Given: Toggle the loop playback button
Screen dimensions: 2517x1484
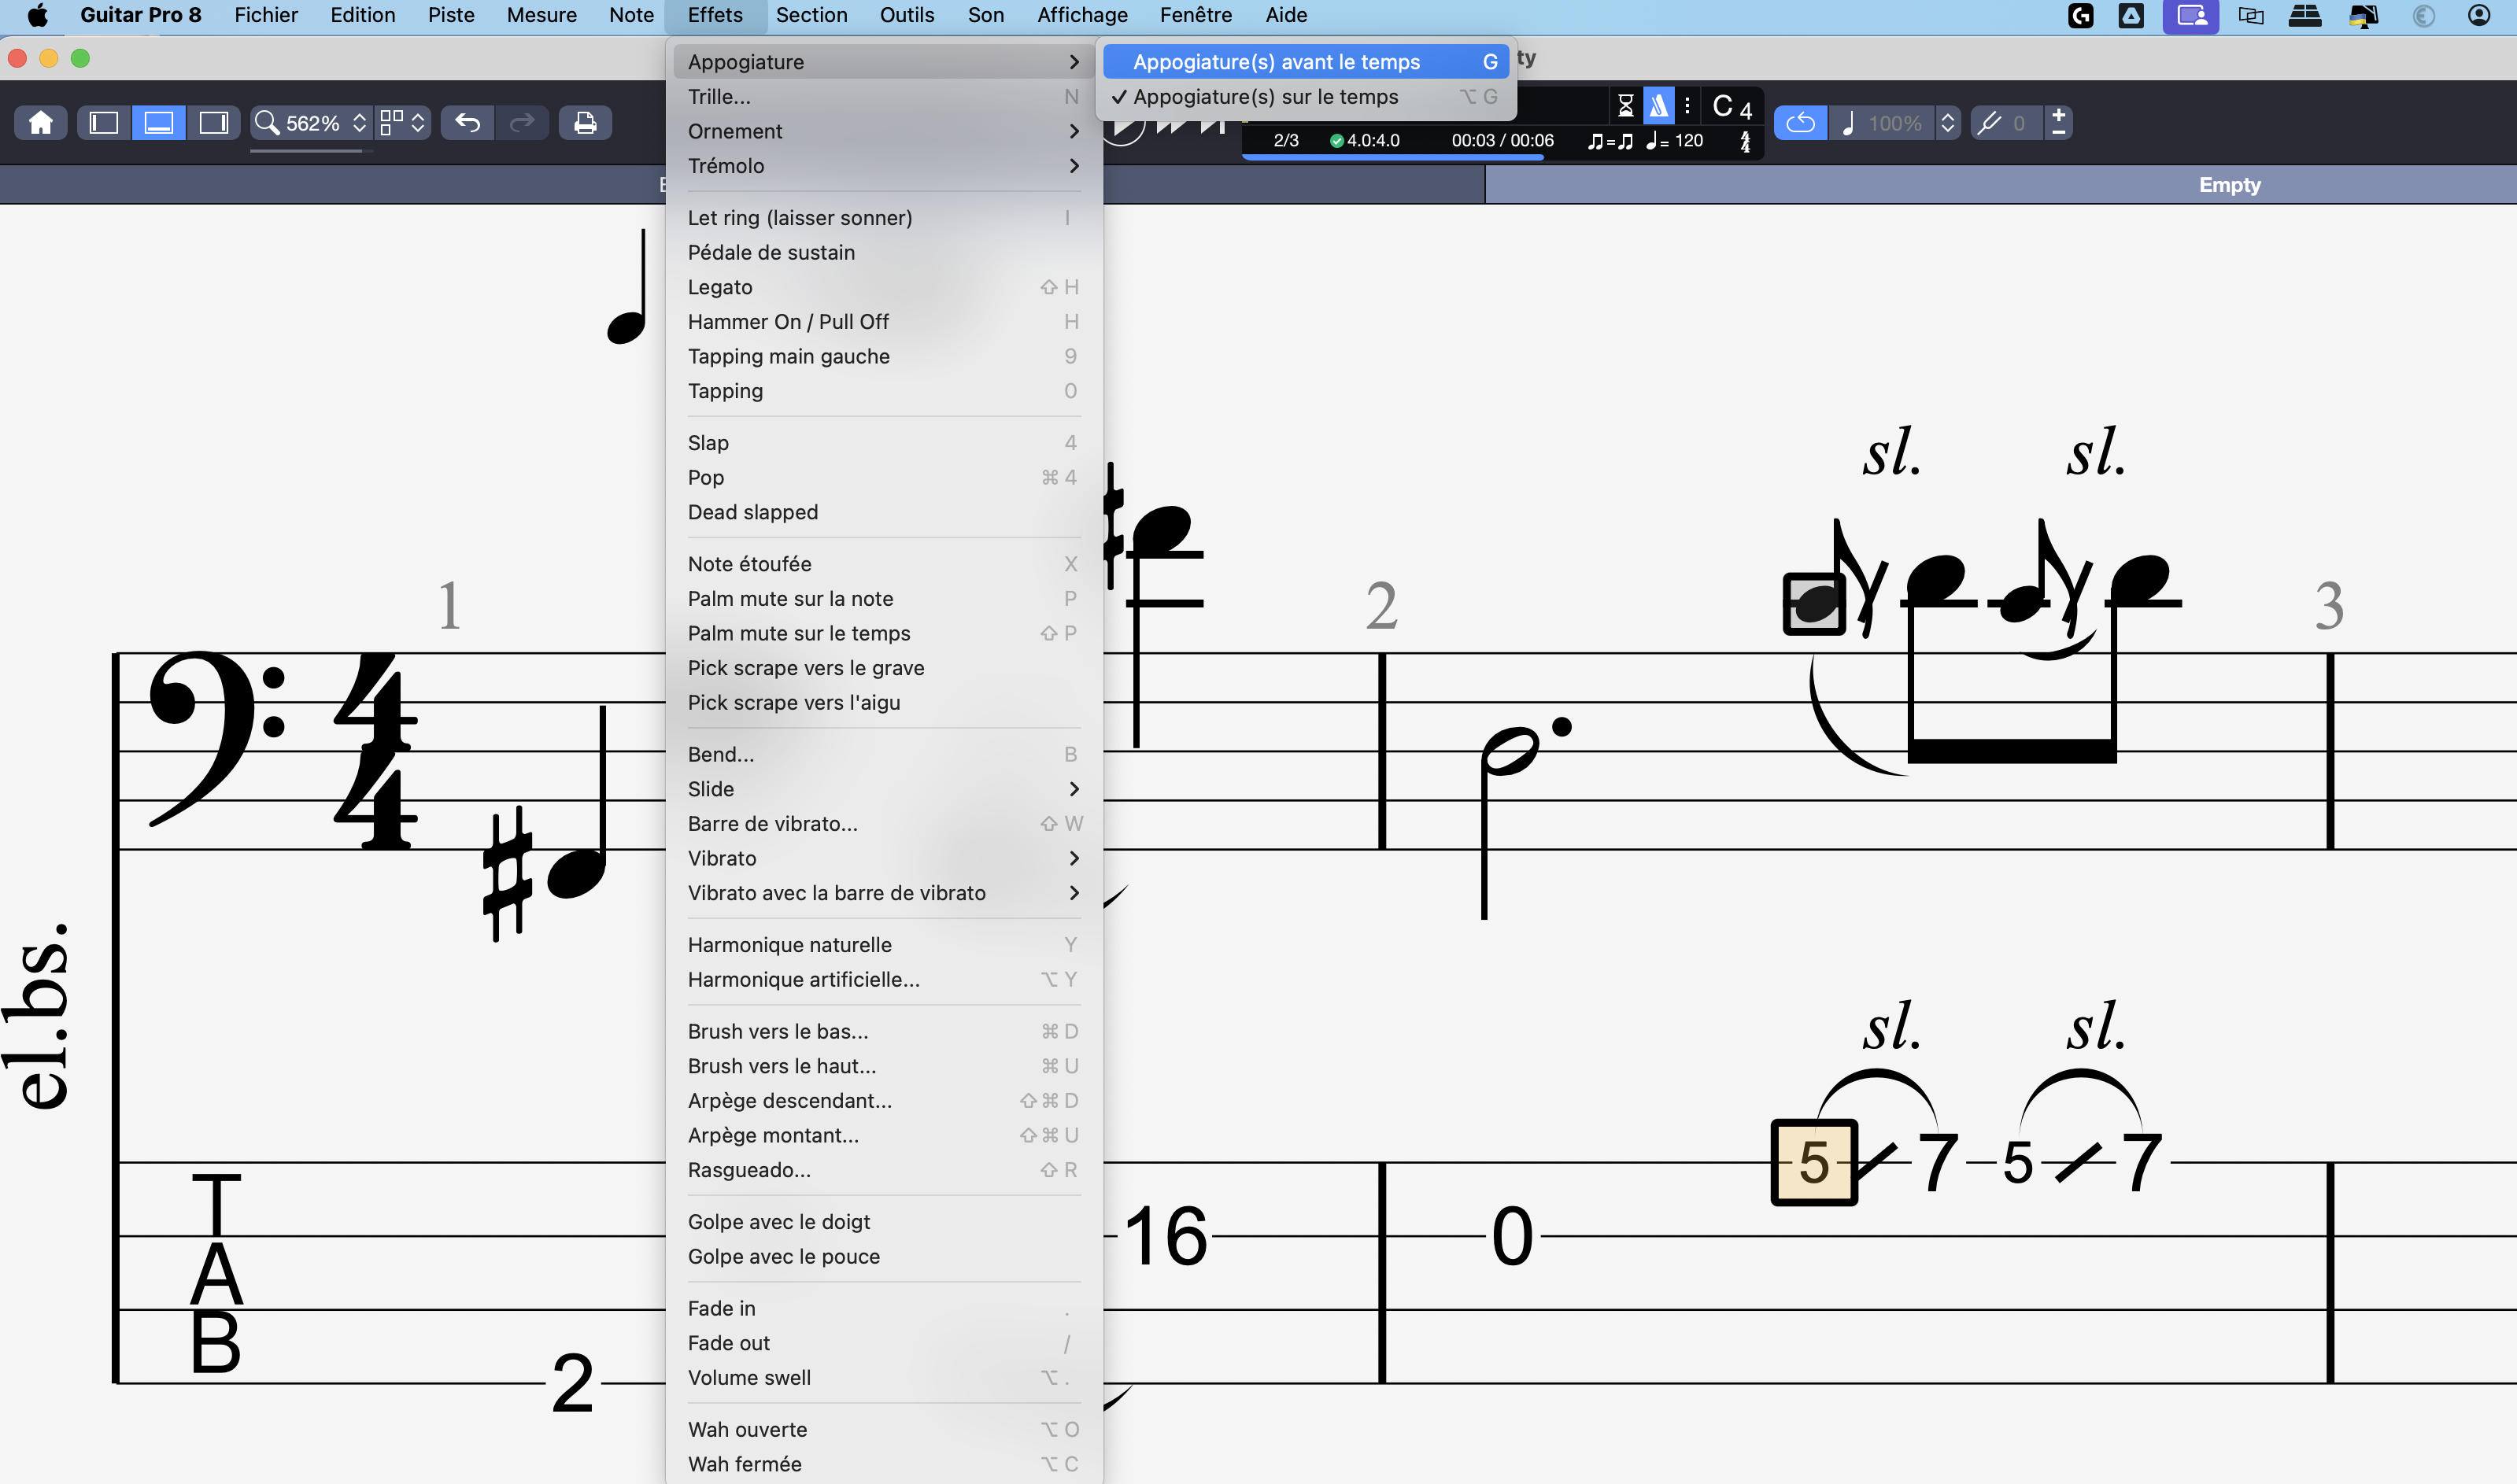Looking at the screenshot, I should click(x=1800, y=122).
